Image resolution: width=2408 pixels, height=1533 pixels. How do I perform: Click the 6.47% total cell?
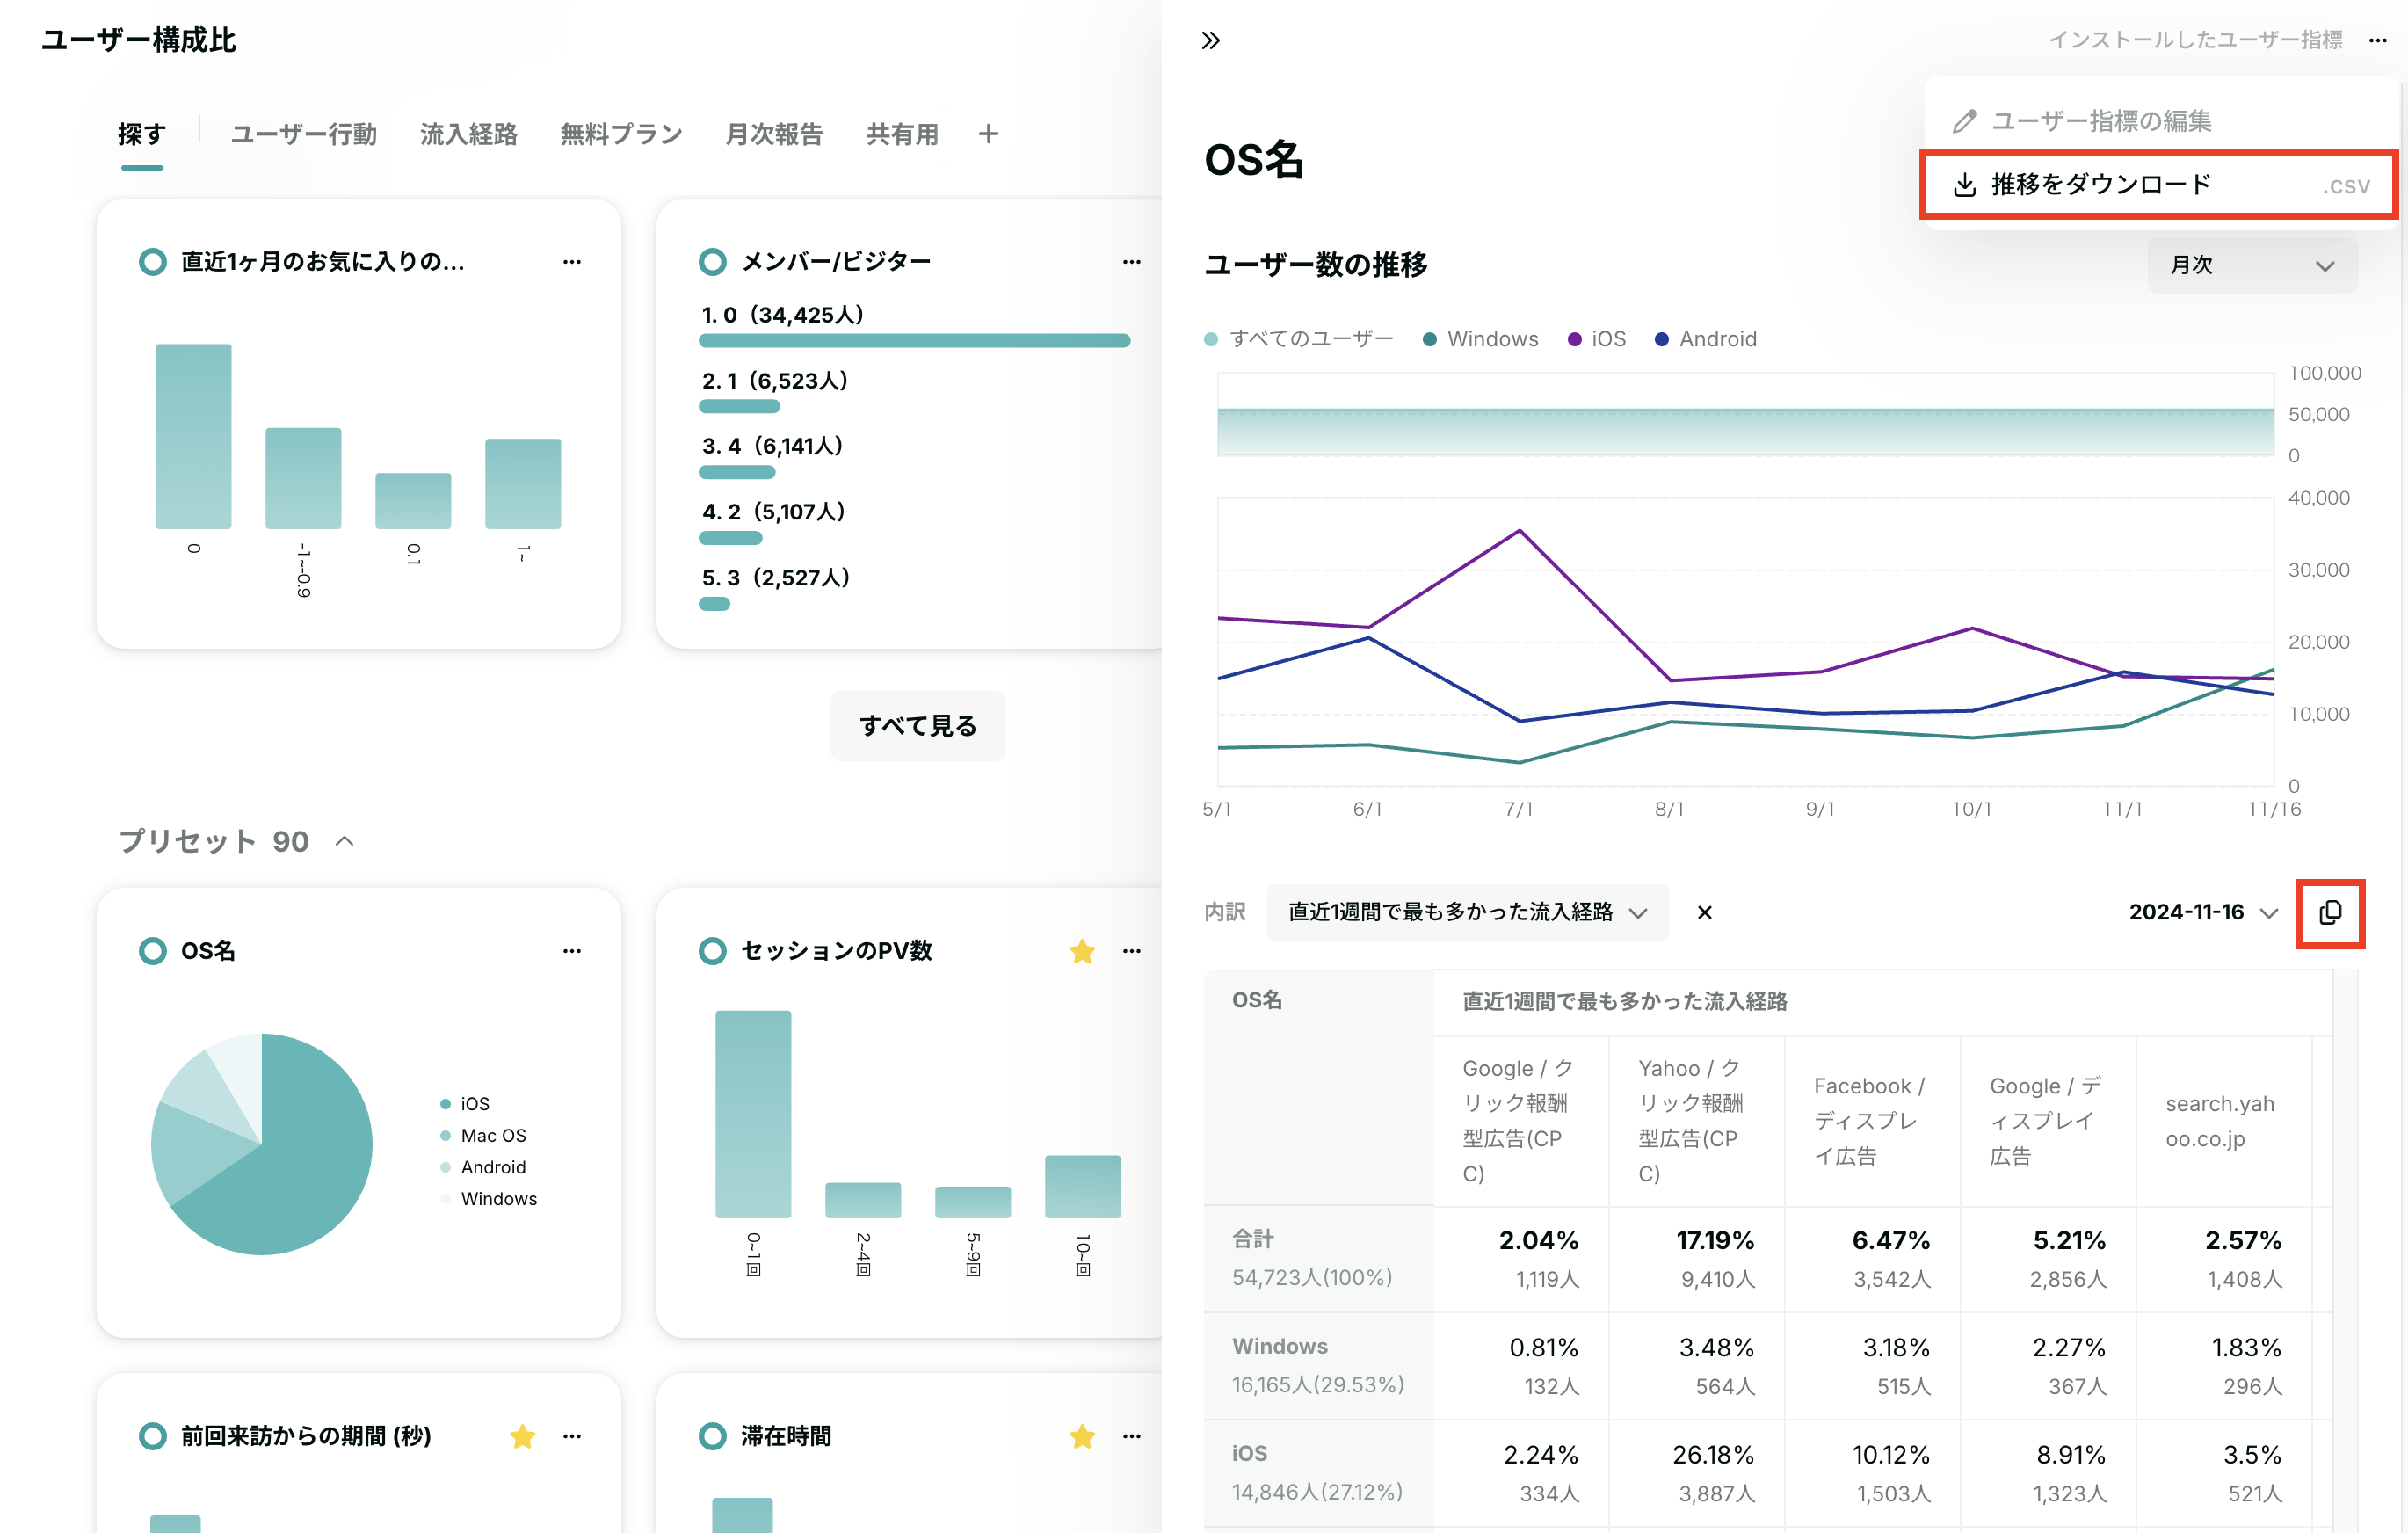(x=1871, y=1258)
